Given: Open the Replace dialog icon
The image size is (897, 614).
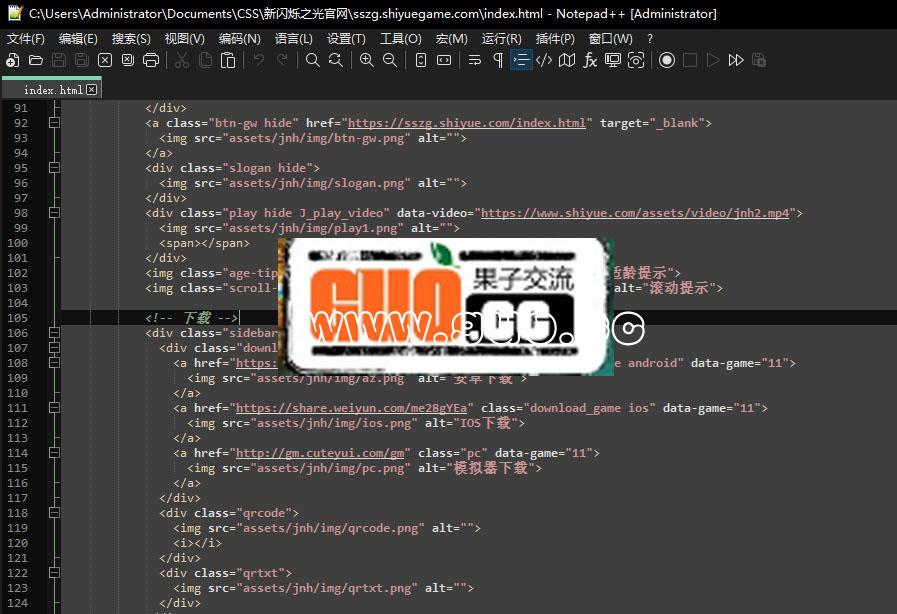Looking at the screenshot, I should [x=336, y=60].
